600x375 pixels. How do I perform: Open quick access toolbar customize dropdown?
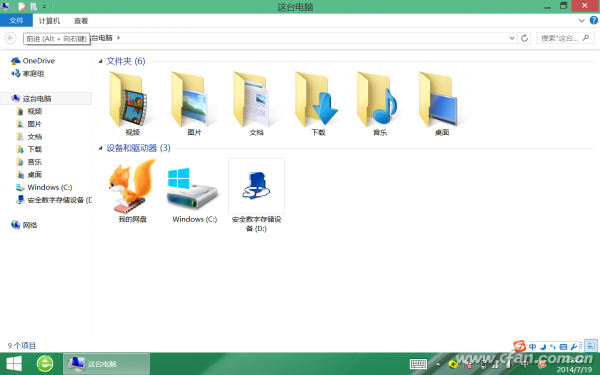(x=44, y=7)
